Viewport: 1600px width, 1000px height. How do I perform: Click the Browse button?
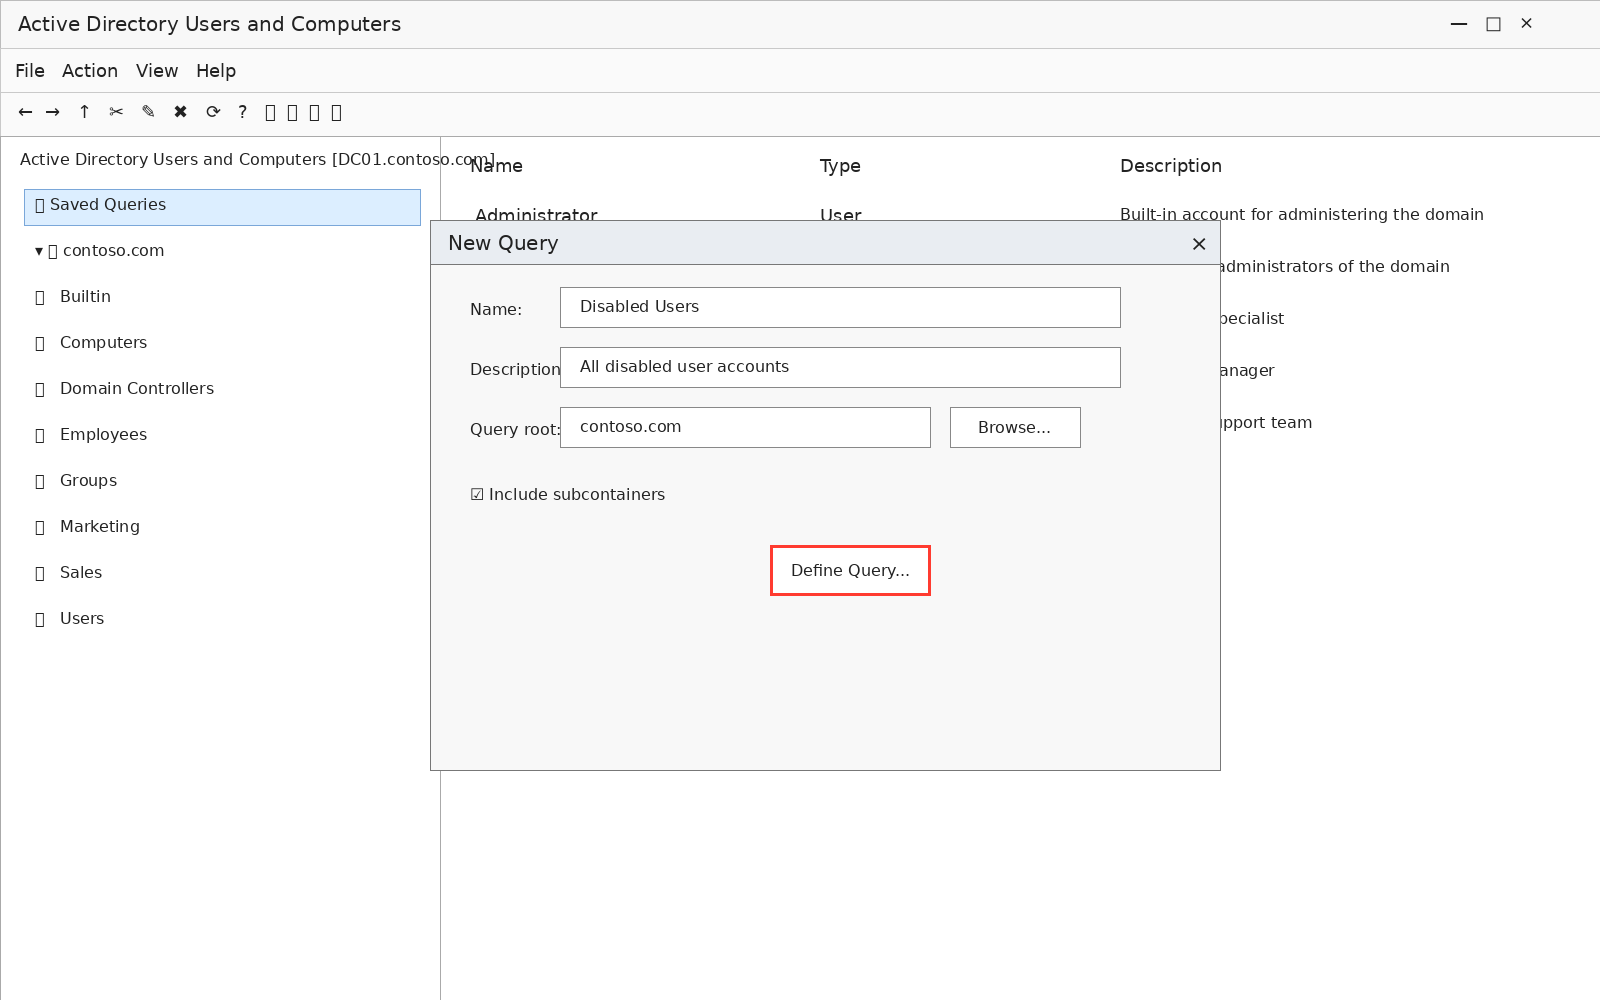coord(1015,428)
